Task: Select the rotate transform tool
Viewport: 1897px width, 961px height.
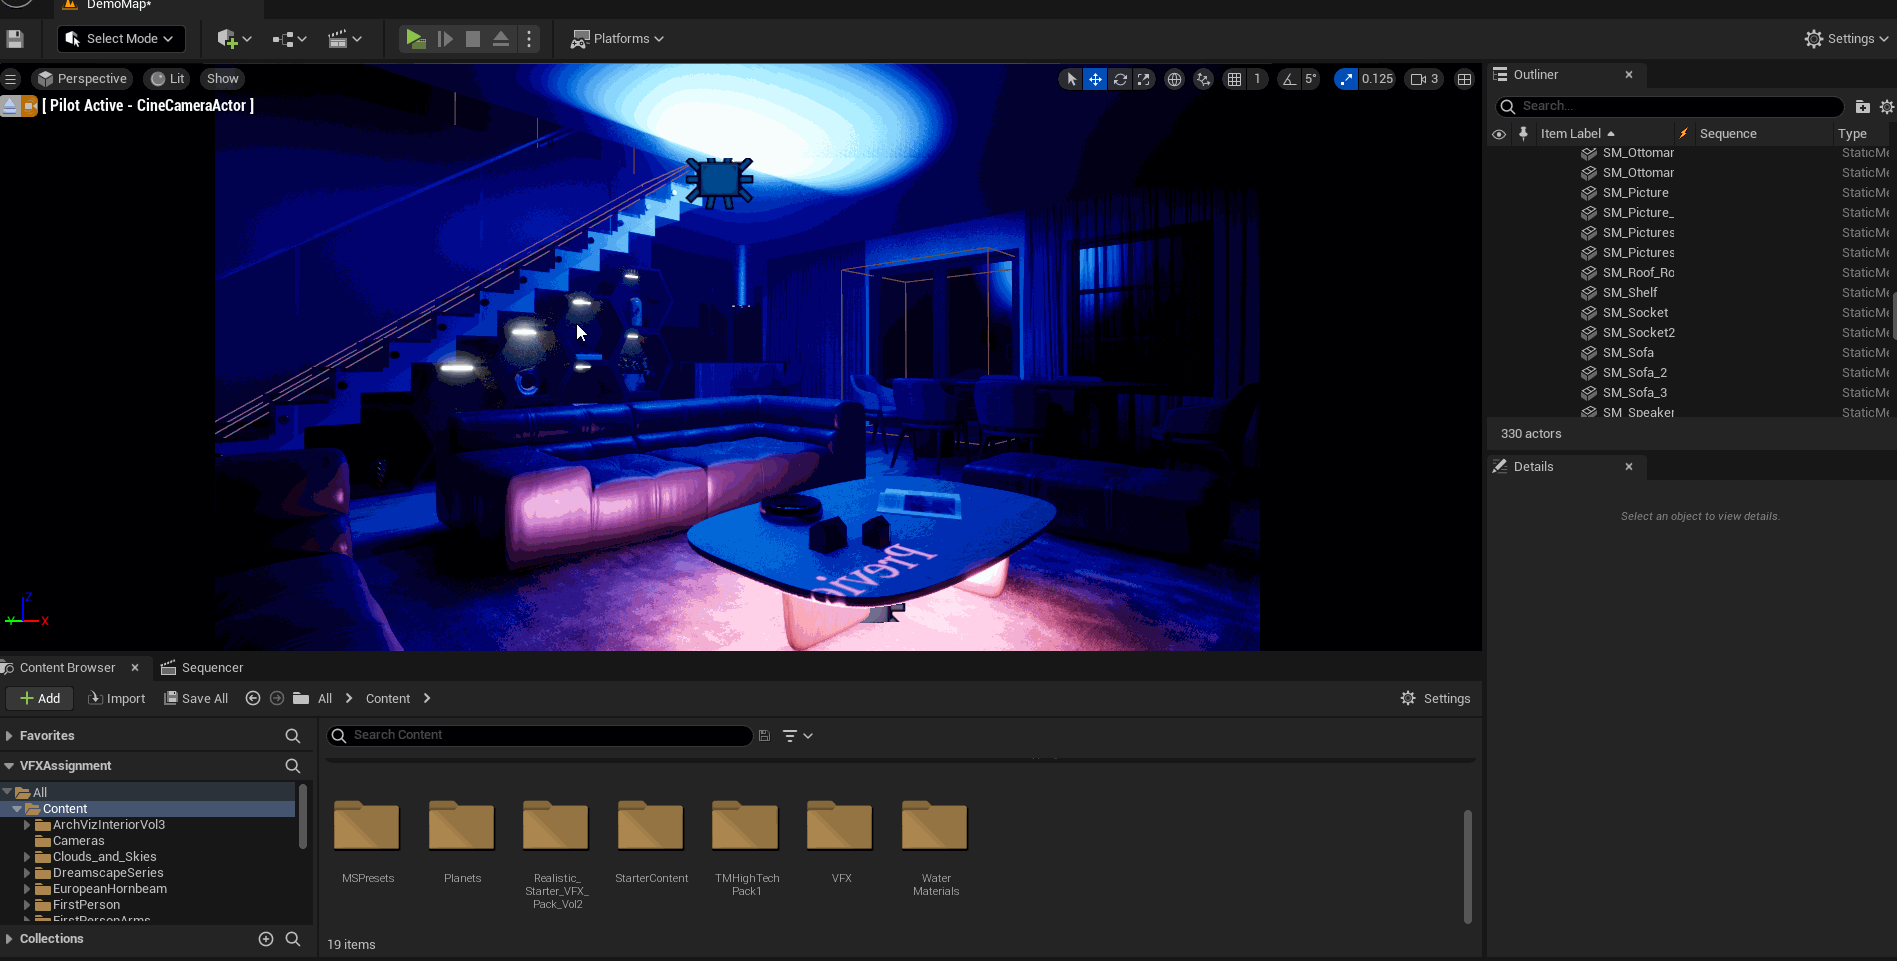Action: coord(1120,79)
